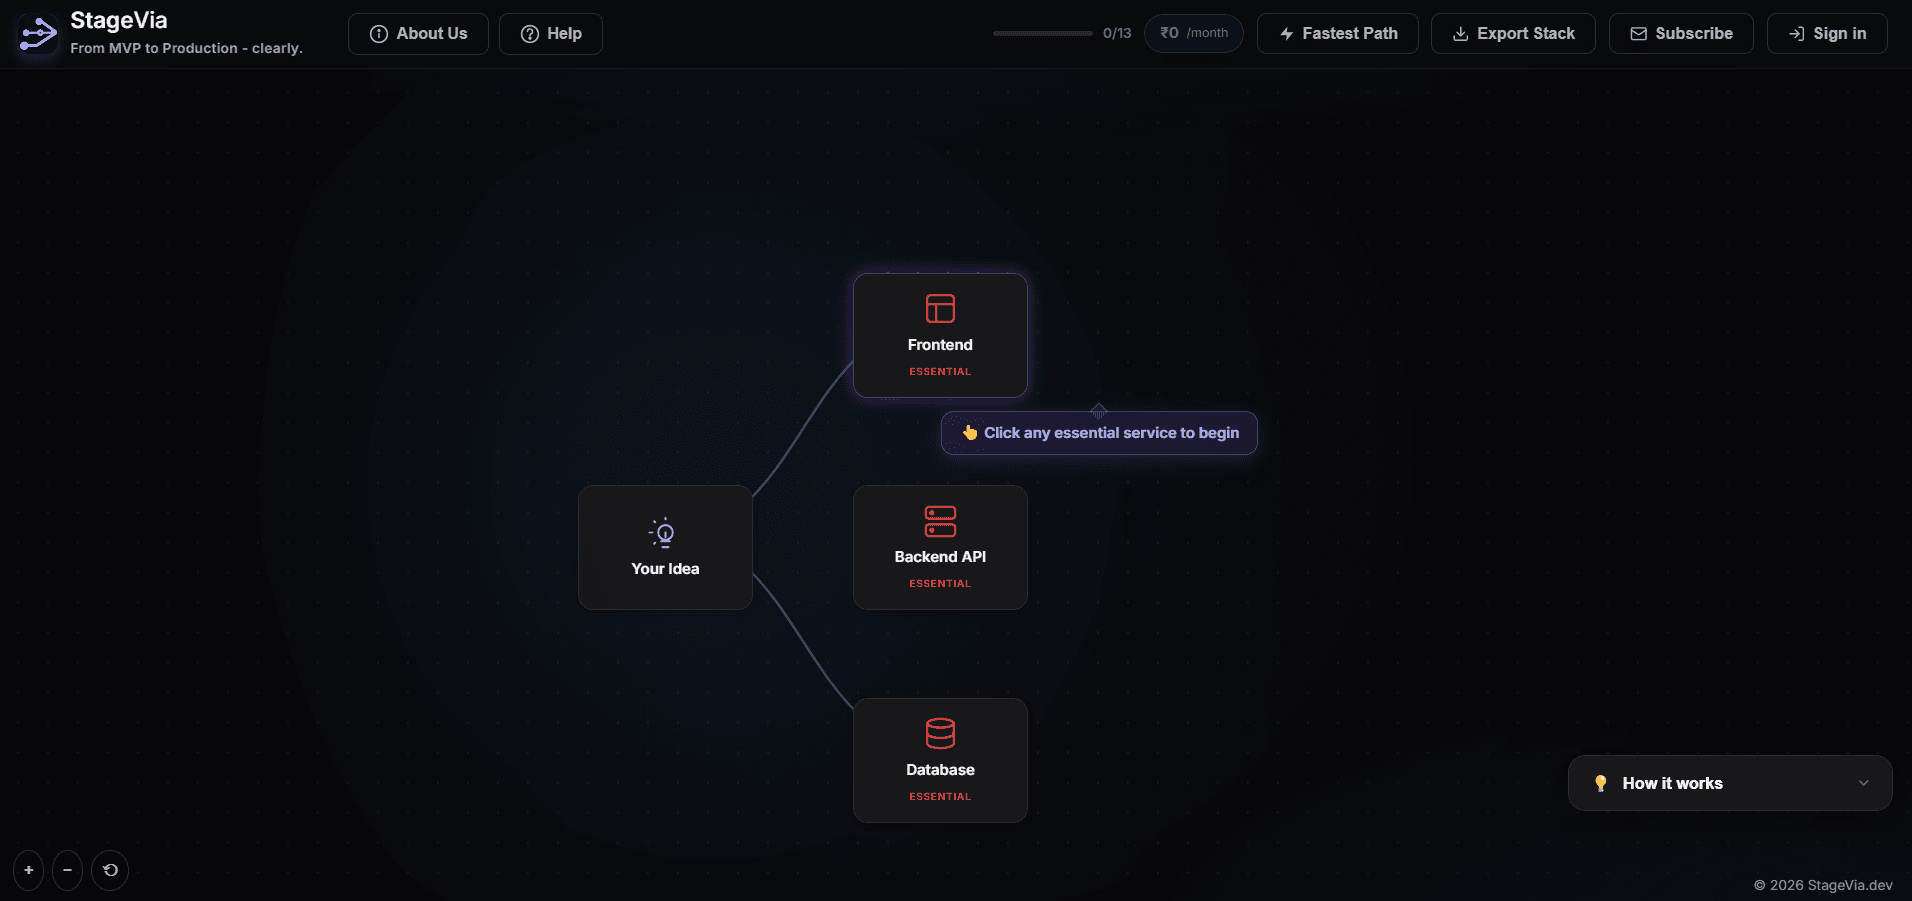Click the Fastest Path button
Screen dimensions: 1912x901
(x=1338, y=33)
